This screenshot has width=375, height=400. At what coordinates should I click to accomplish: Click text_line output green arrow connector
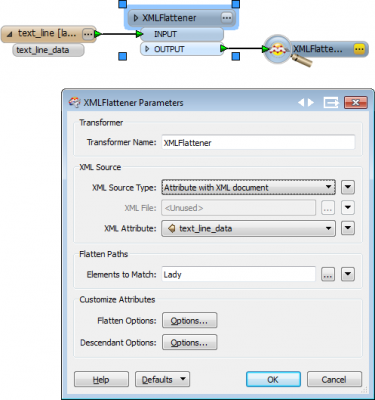point(98,34)
